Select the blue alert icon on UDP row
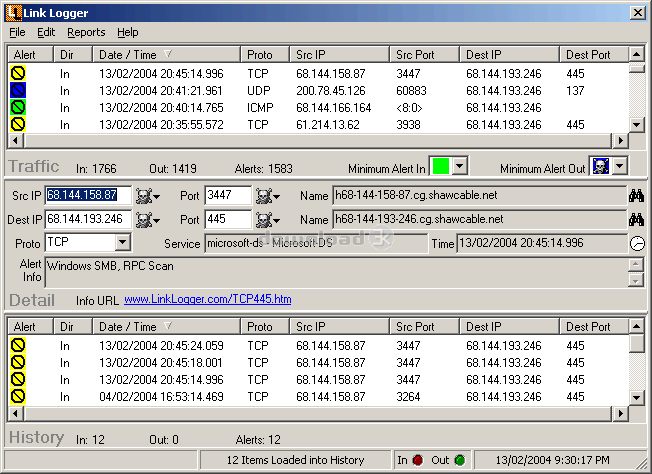Viewport: 652px width, 474px height. tap(18, 90)
